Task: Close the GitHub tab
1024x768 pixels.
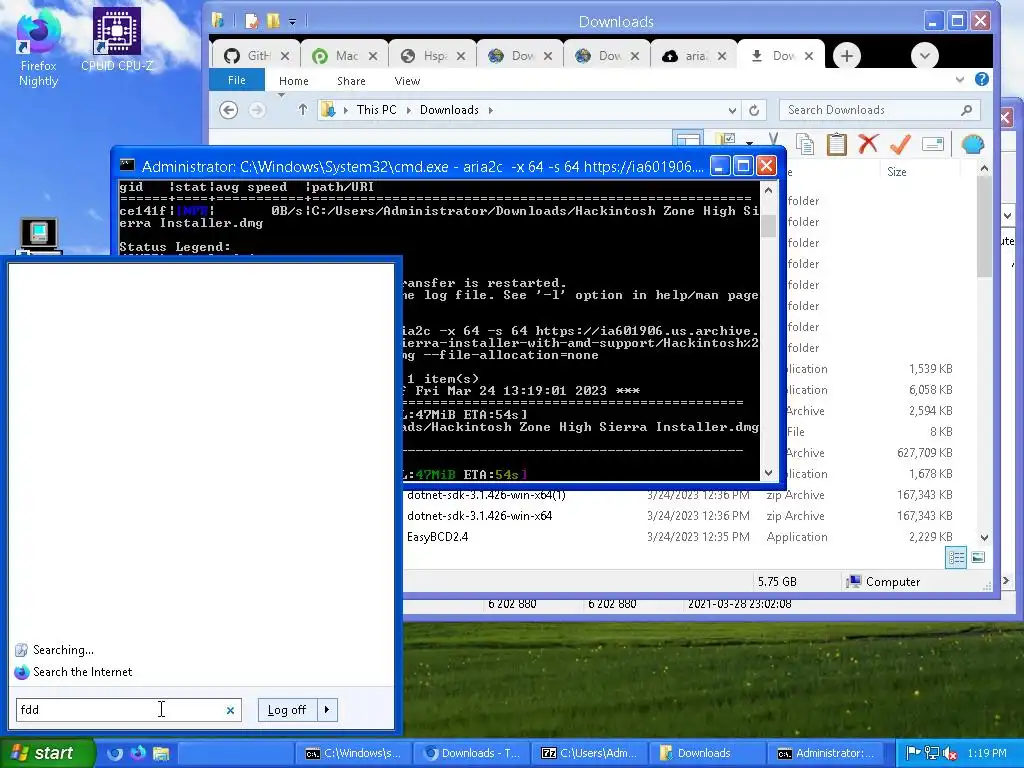Action: (x=285, y=56)
